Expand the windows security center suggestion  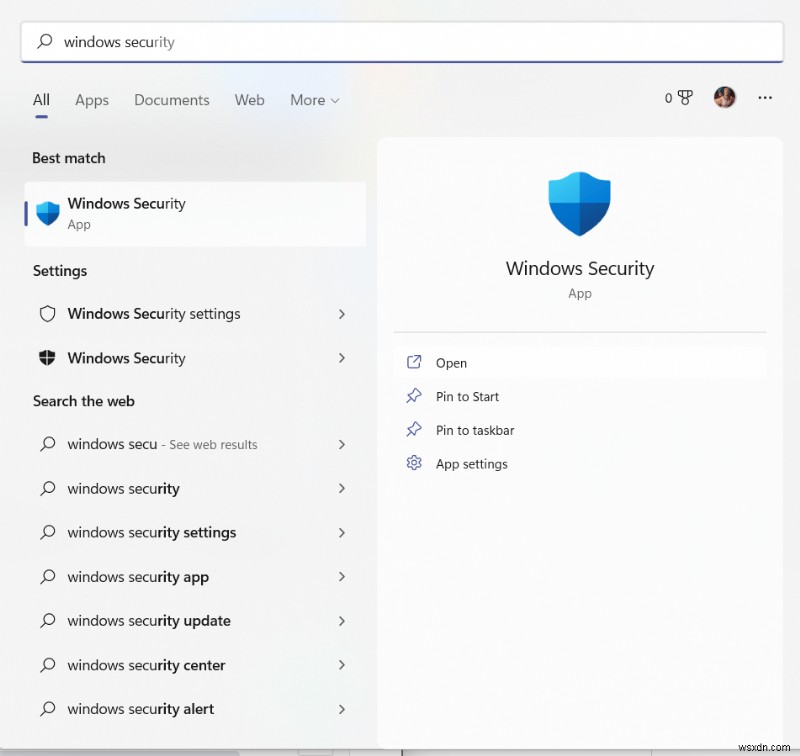[341, 665]
